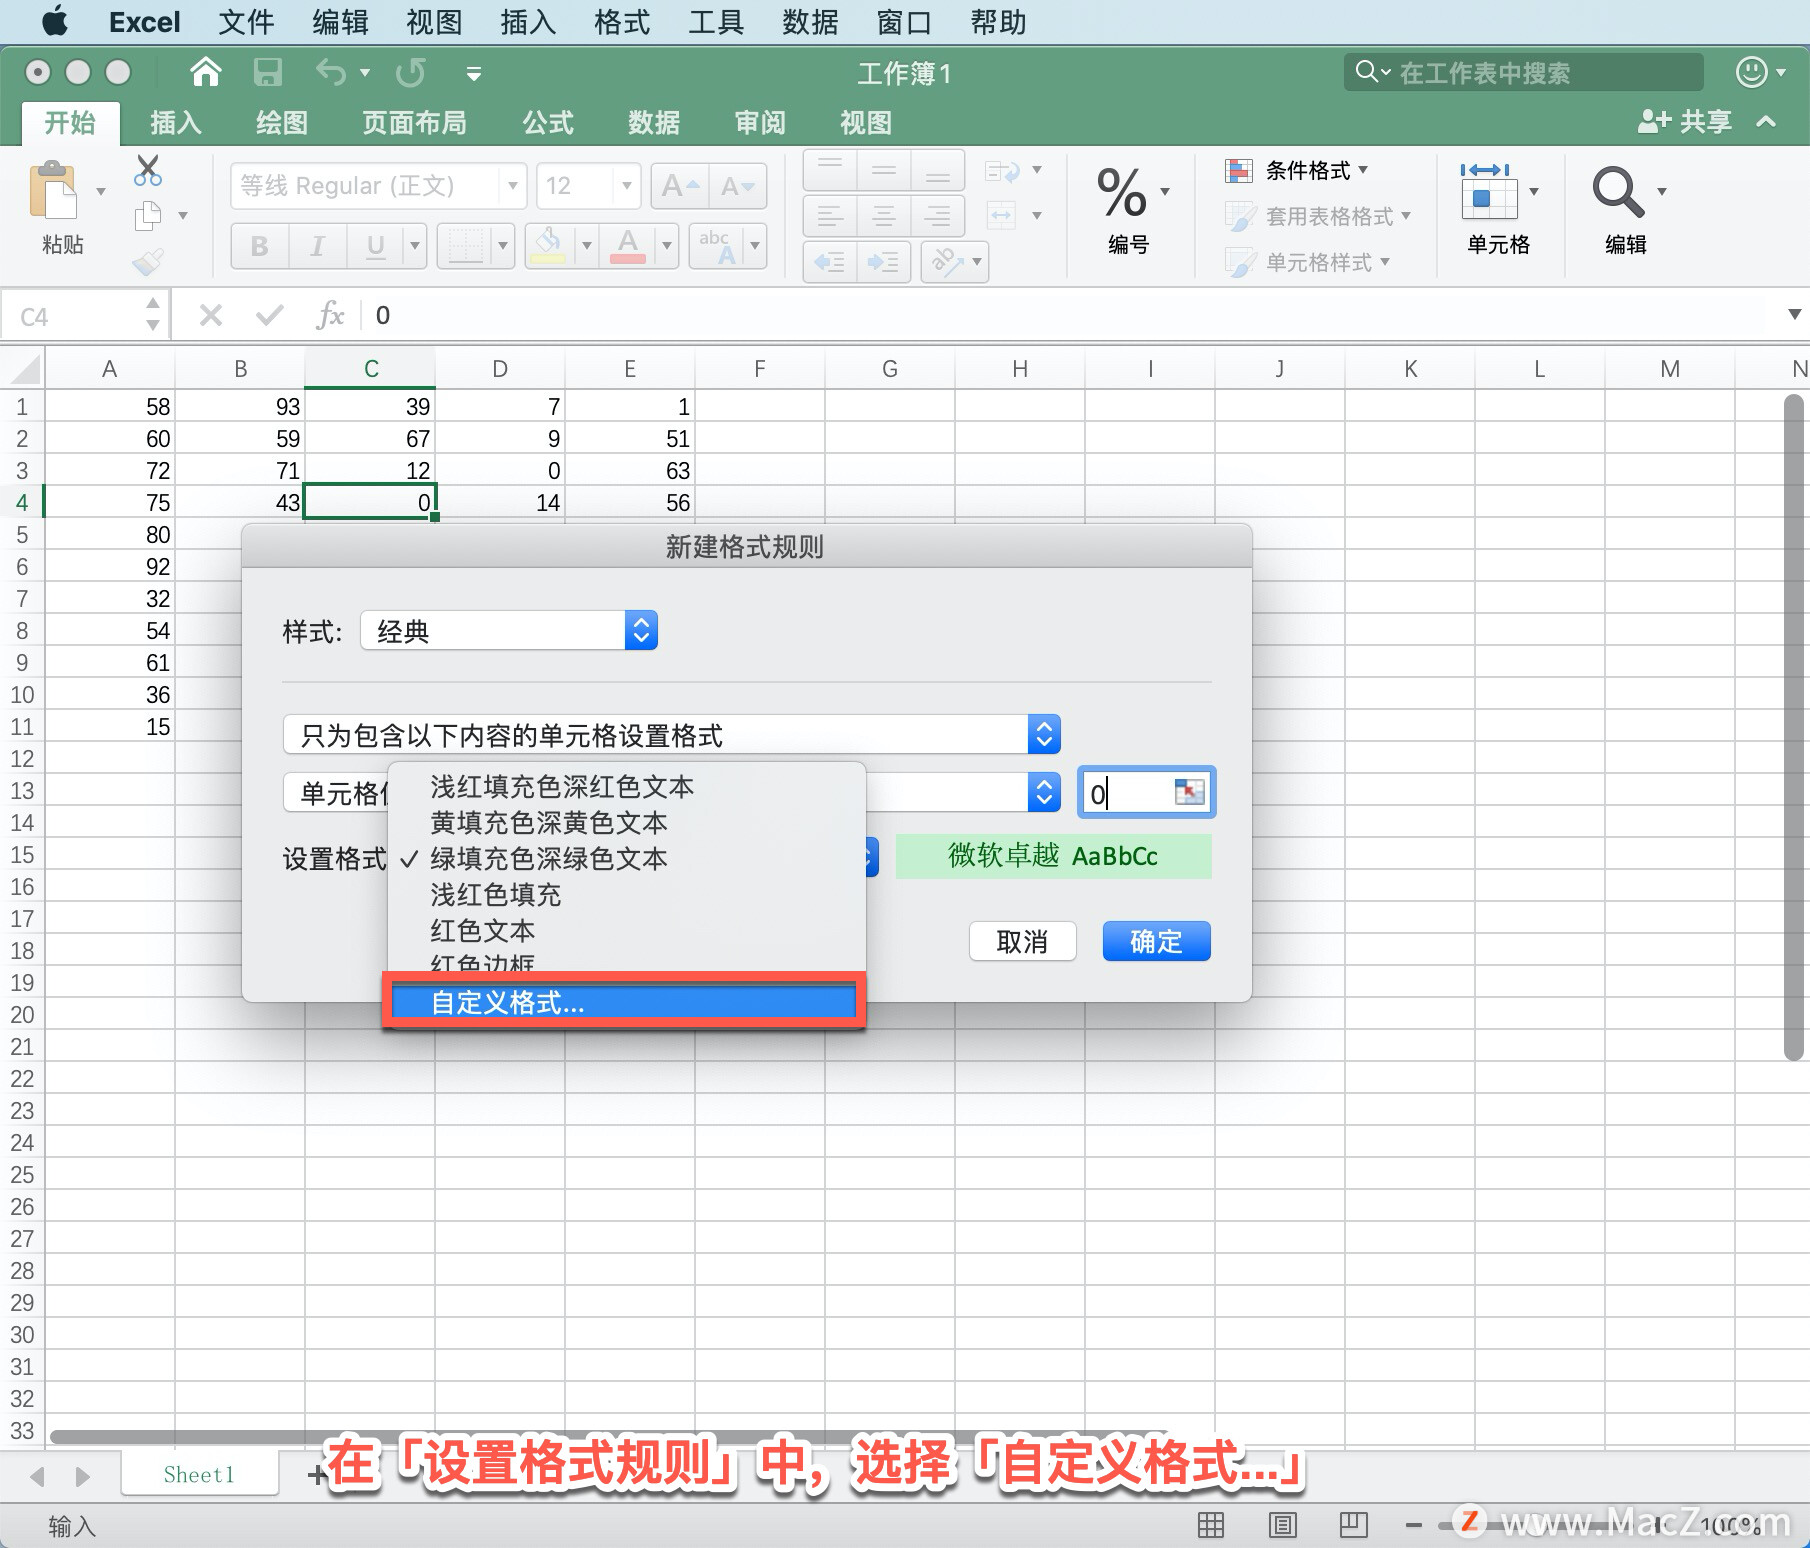The image size is (1810, 1548).
Task: Click the formula bar cancel X button
Action: click(210, 315)
